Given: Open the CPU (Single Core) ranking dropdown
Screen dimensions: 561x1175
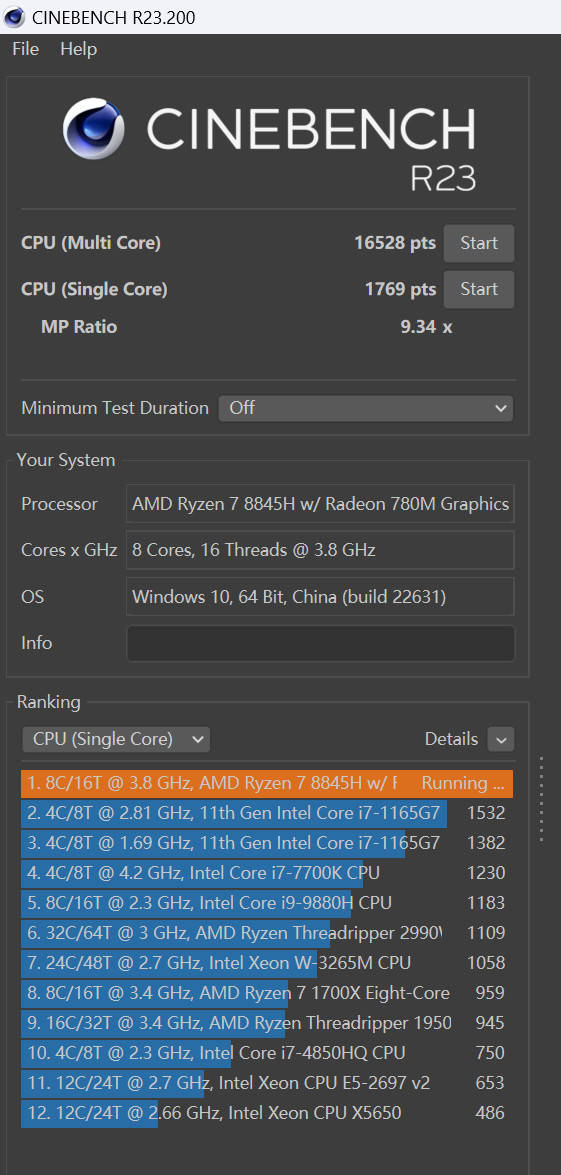Looking at the screenshot, I should pyautogui.click(x=116, y=740).
